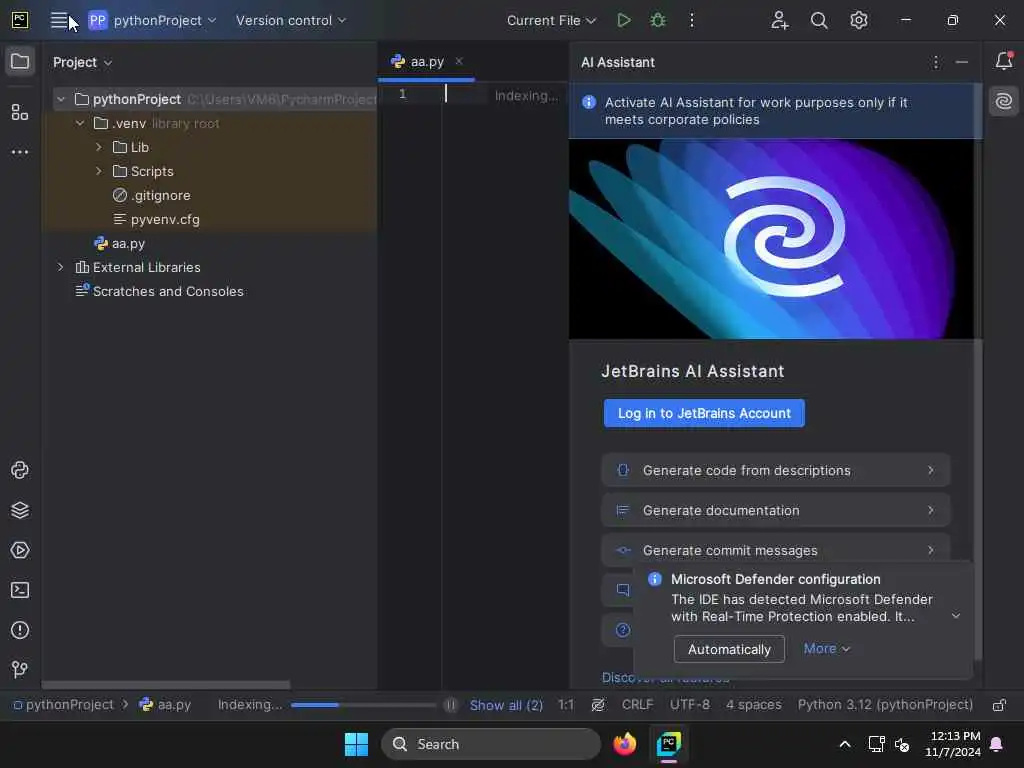
Task: Open the Structure tool window icon
Action: 20,112
